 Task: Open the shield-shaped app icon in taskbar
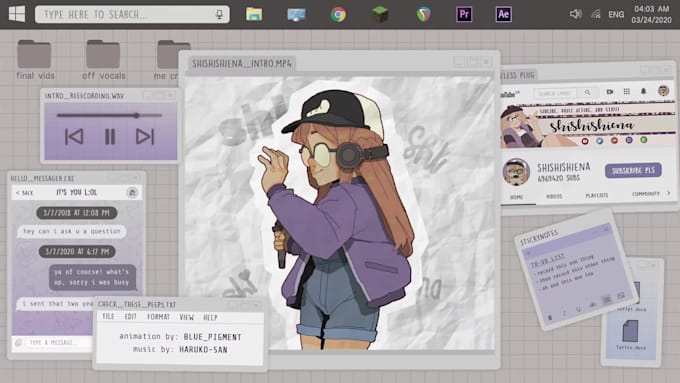coord(424,14)
